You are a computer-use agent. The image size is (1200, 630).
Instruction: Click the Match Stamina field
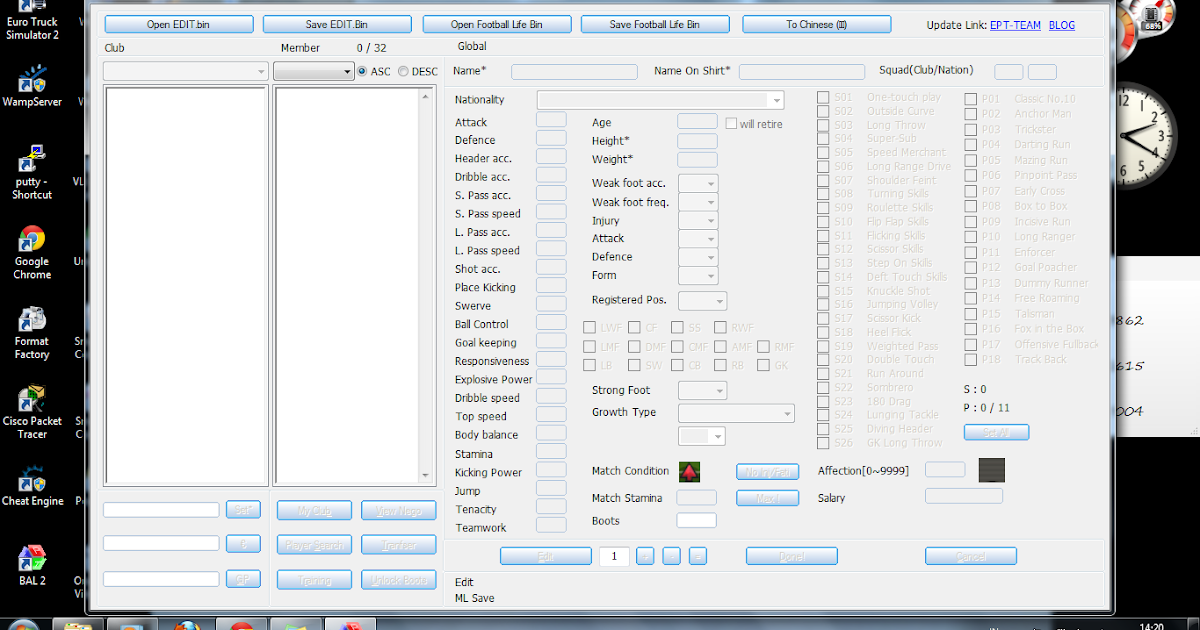coord(697,497)
